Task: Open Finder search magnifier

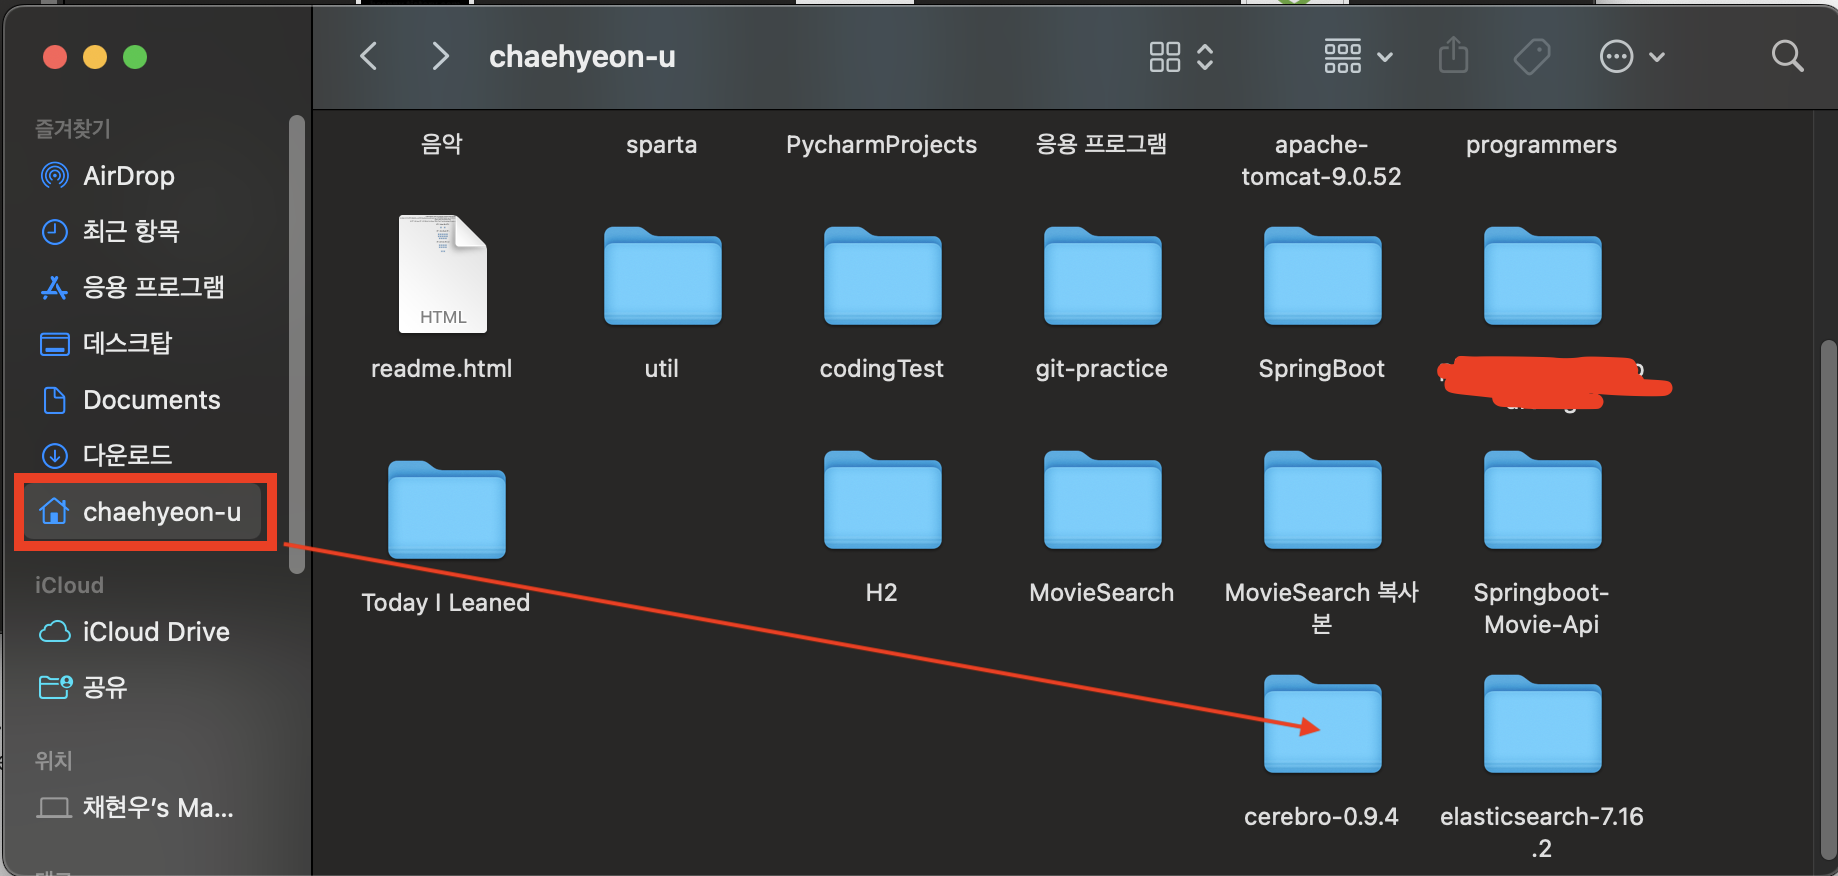Action: [1787, 56]
